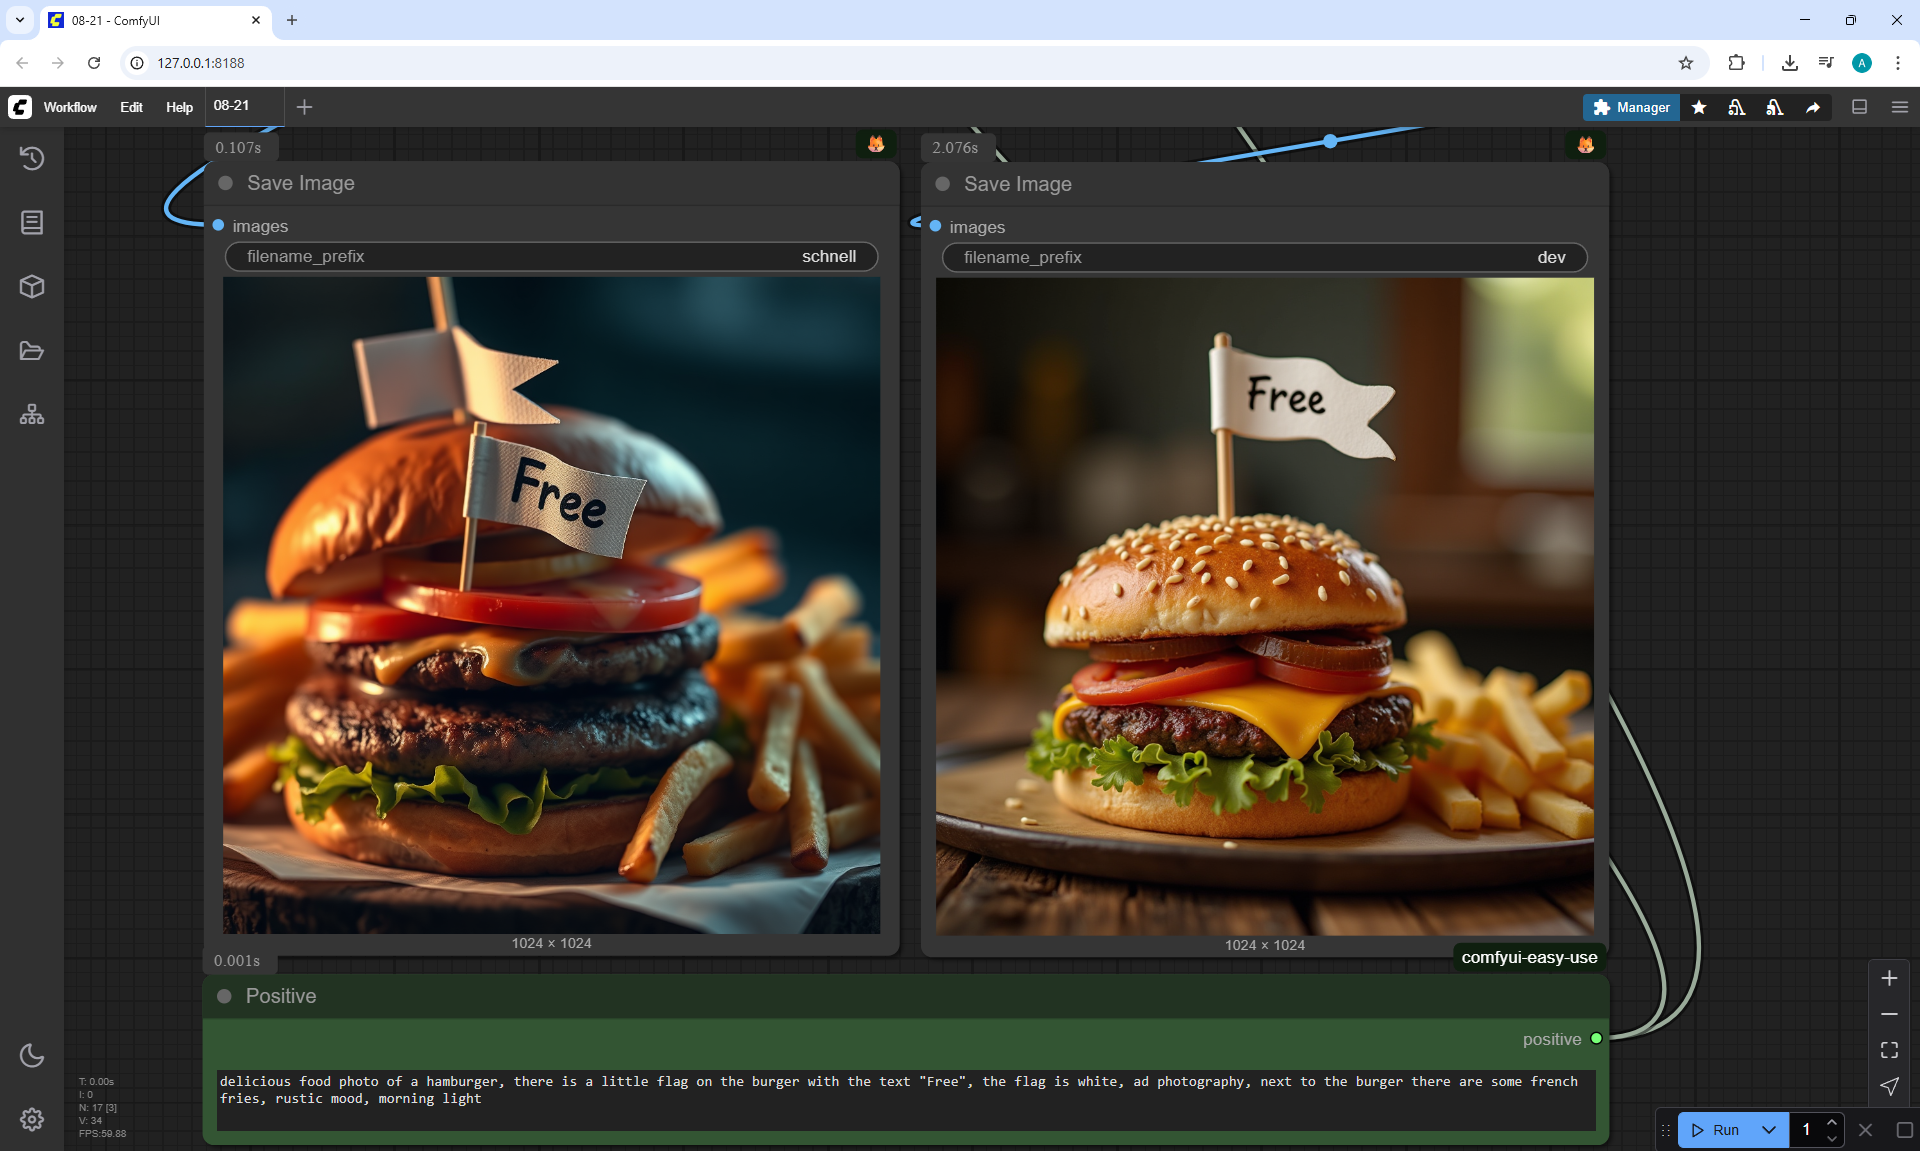Click the star favorites icon beside Manager
The height and width of the screenshot is (1151, 1920).
(1699, 107)
